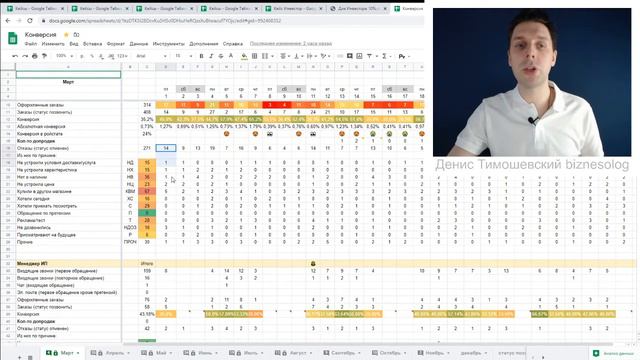Click the Create filter icon
This screenshot has width=640, height=360.
[x=369, y=56]
